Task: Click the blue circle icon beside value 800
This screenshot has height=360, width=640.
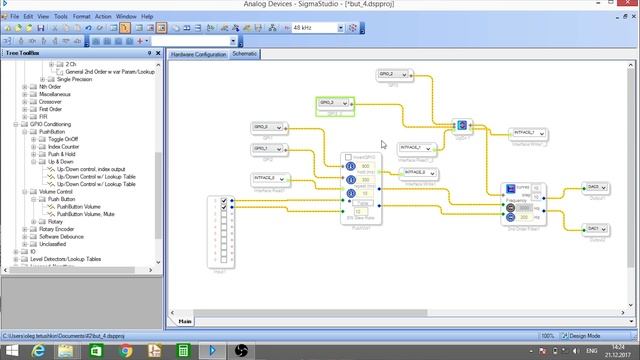Action: coord(351,166)
